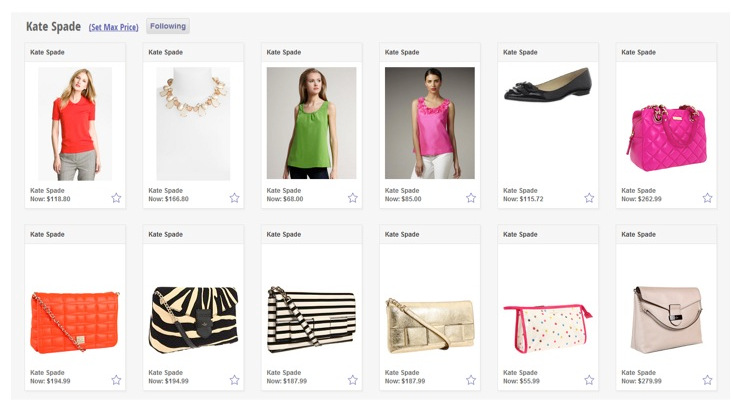Favorite the beige shoulder bag at $279.99

click(708, 380)
